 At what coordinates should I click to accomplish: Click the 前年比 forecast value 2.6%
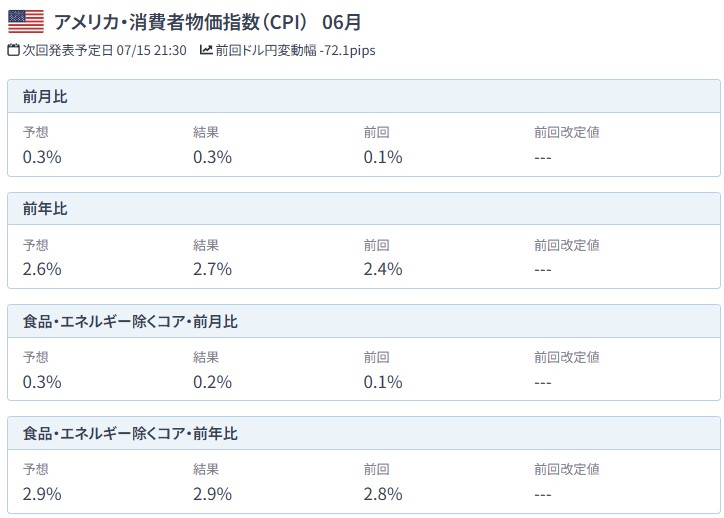[42, 269]
